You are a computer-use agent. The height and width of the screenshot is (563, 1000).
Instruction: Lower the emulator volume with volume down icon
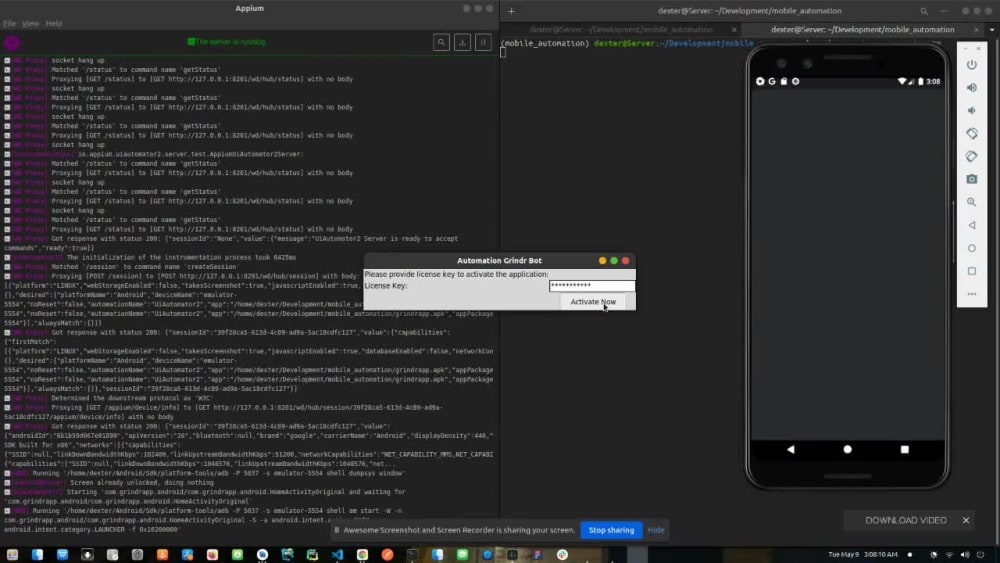971,110
